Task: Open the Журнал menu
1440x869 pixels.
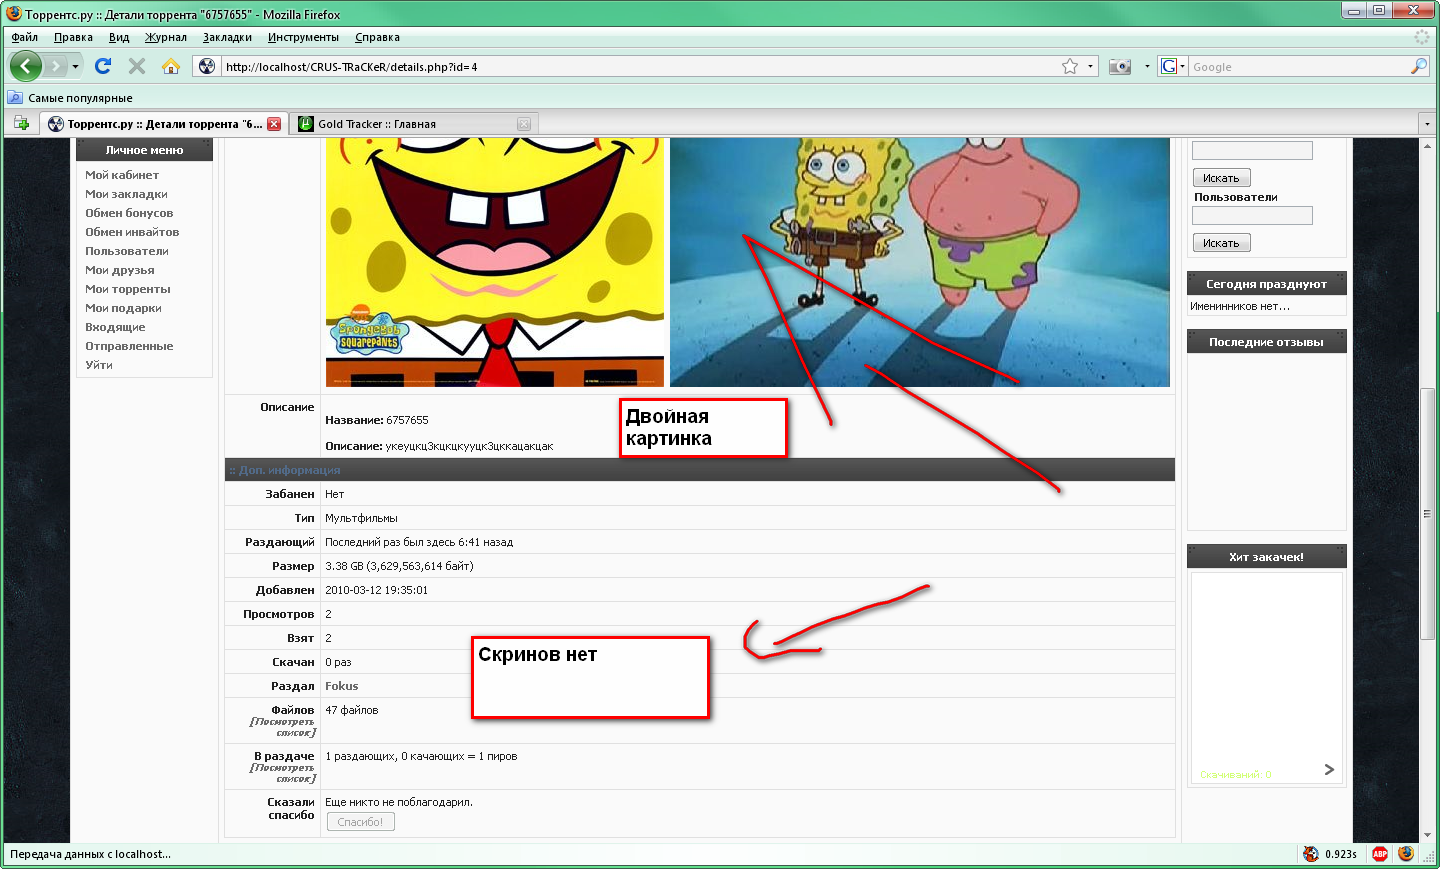Action: [166, 37]
